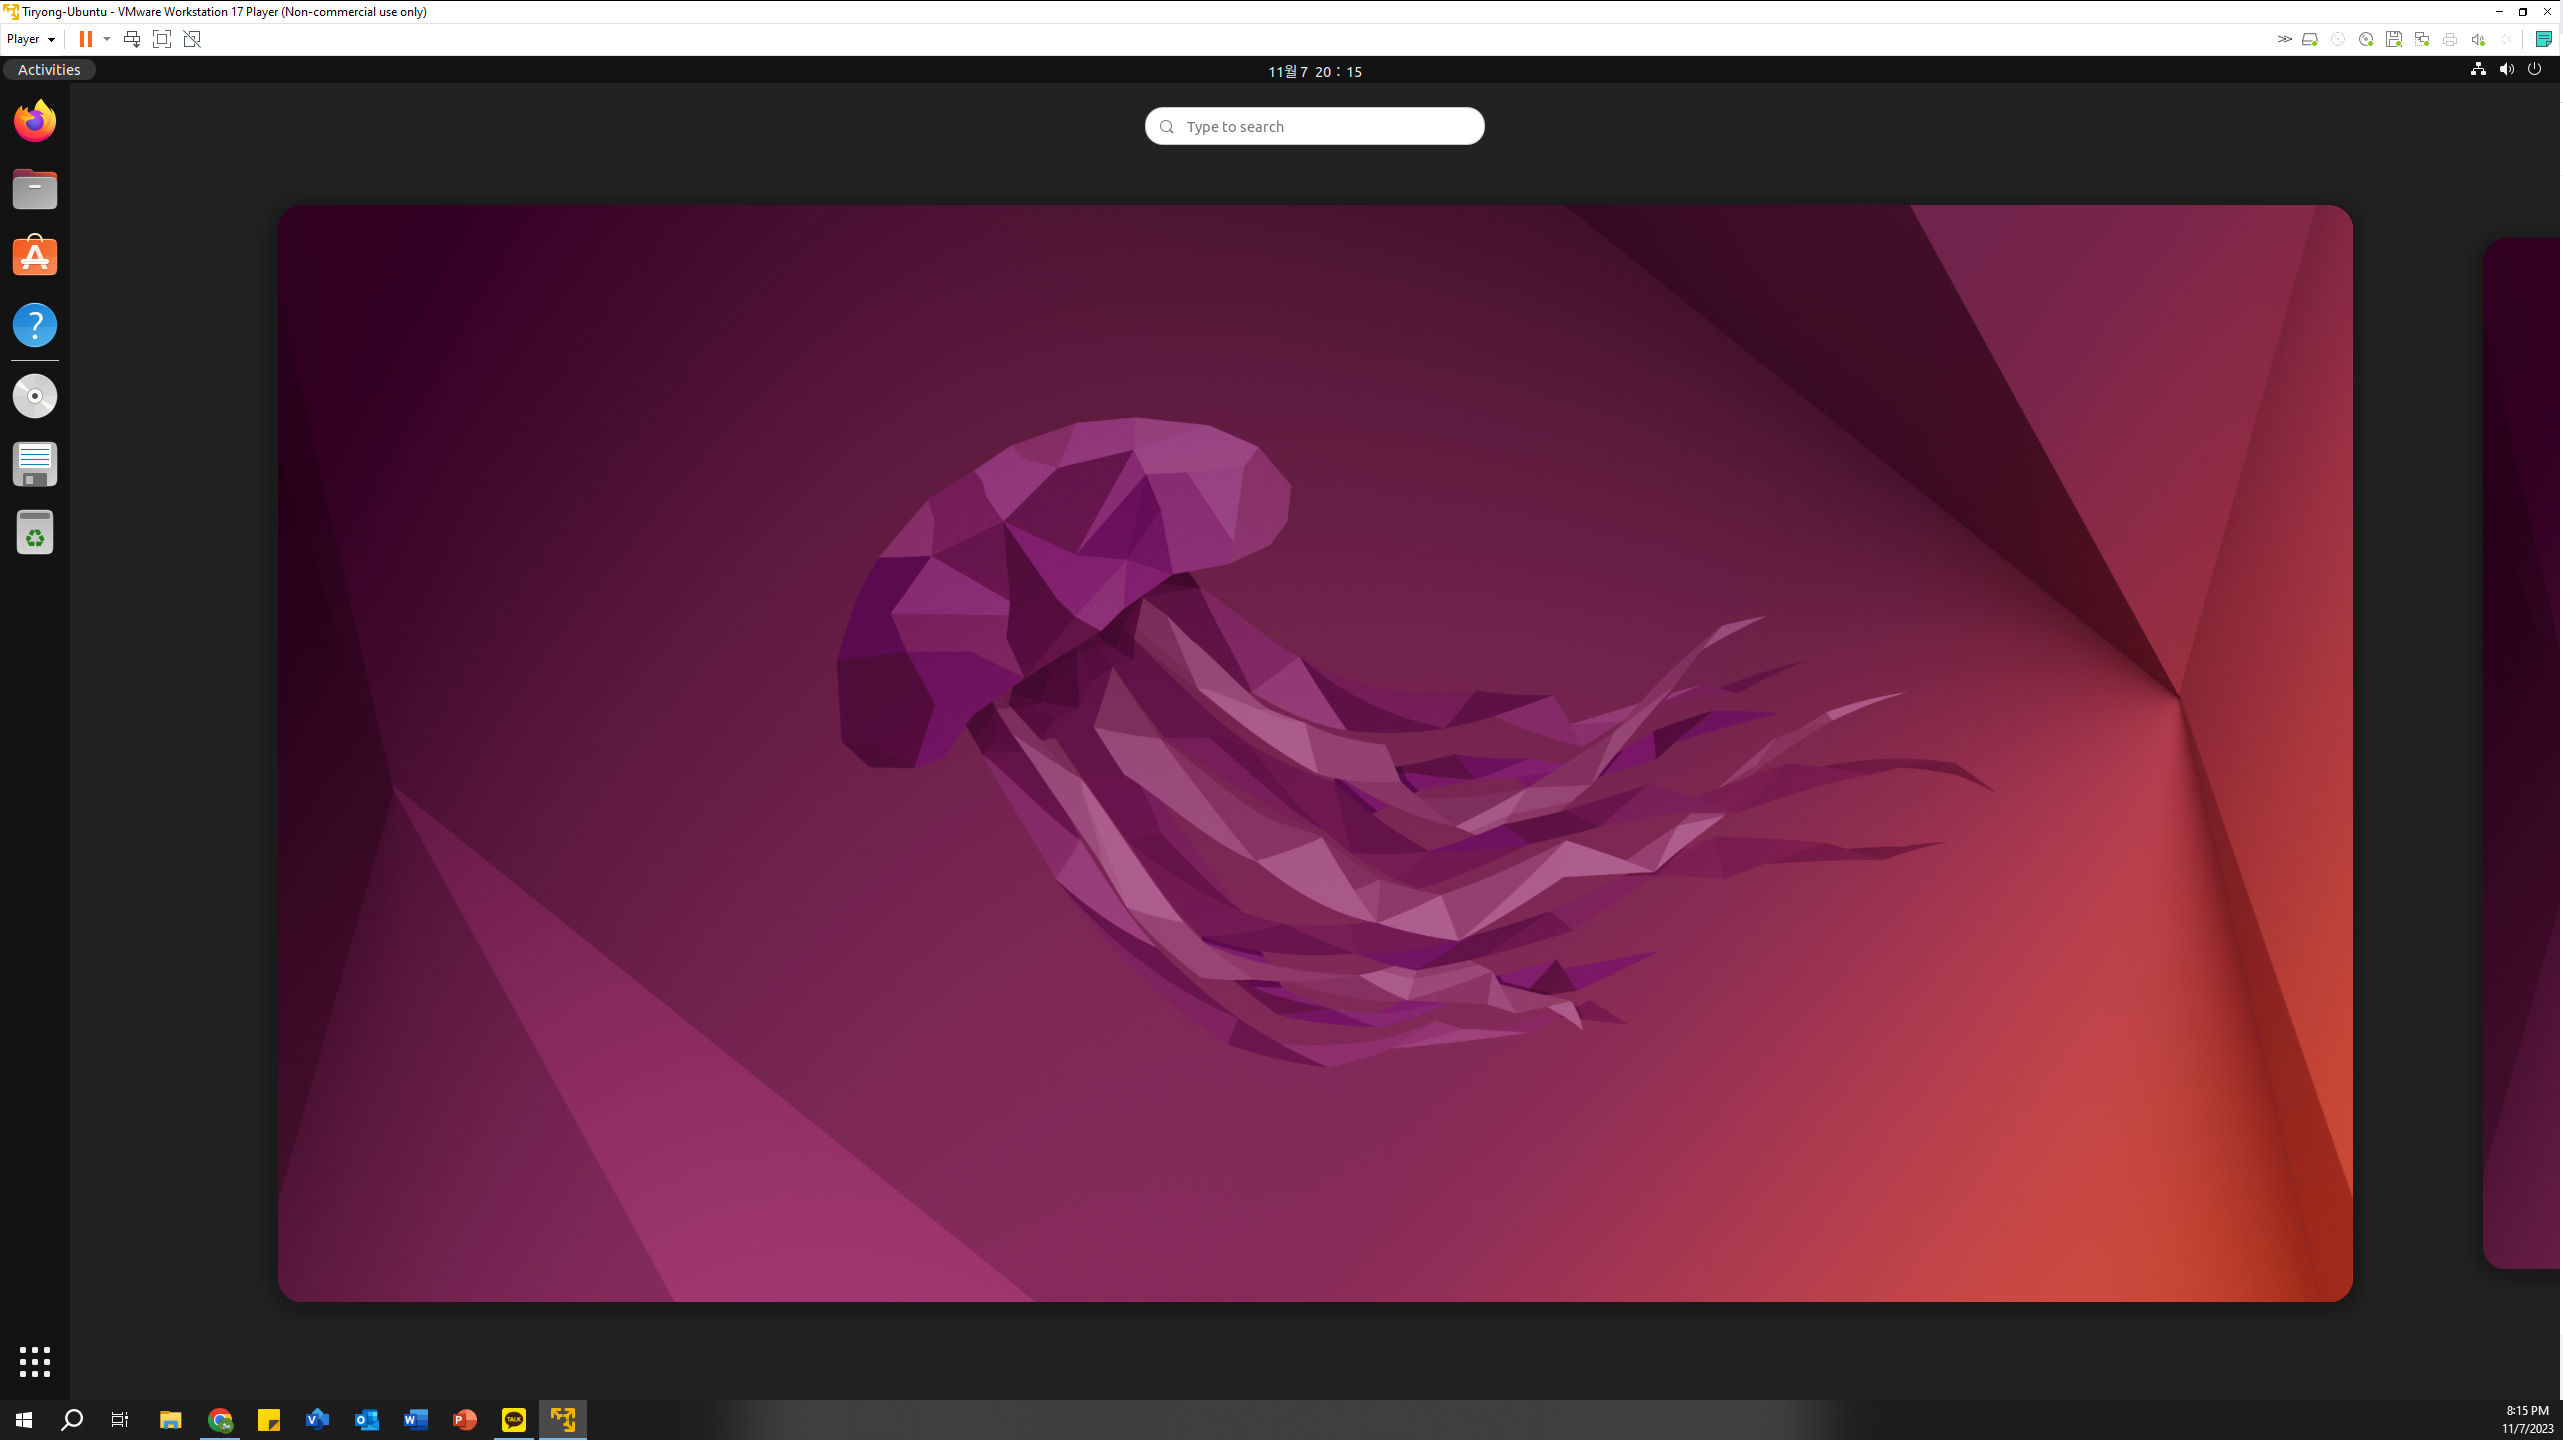Open Microsoft Word from the taskbar
2563x1440 pixels.
416,1420
